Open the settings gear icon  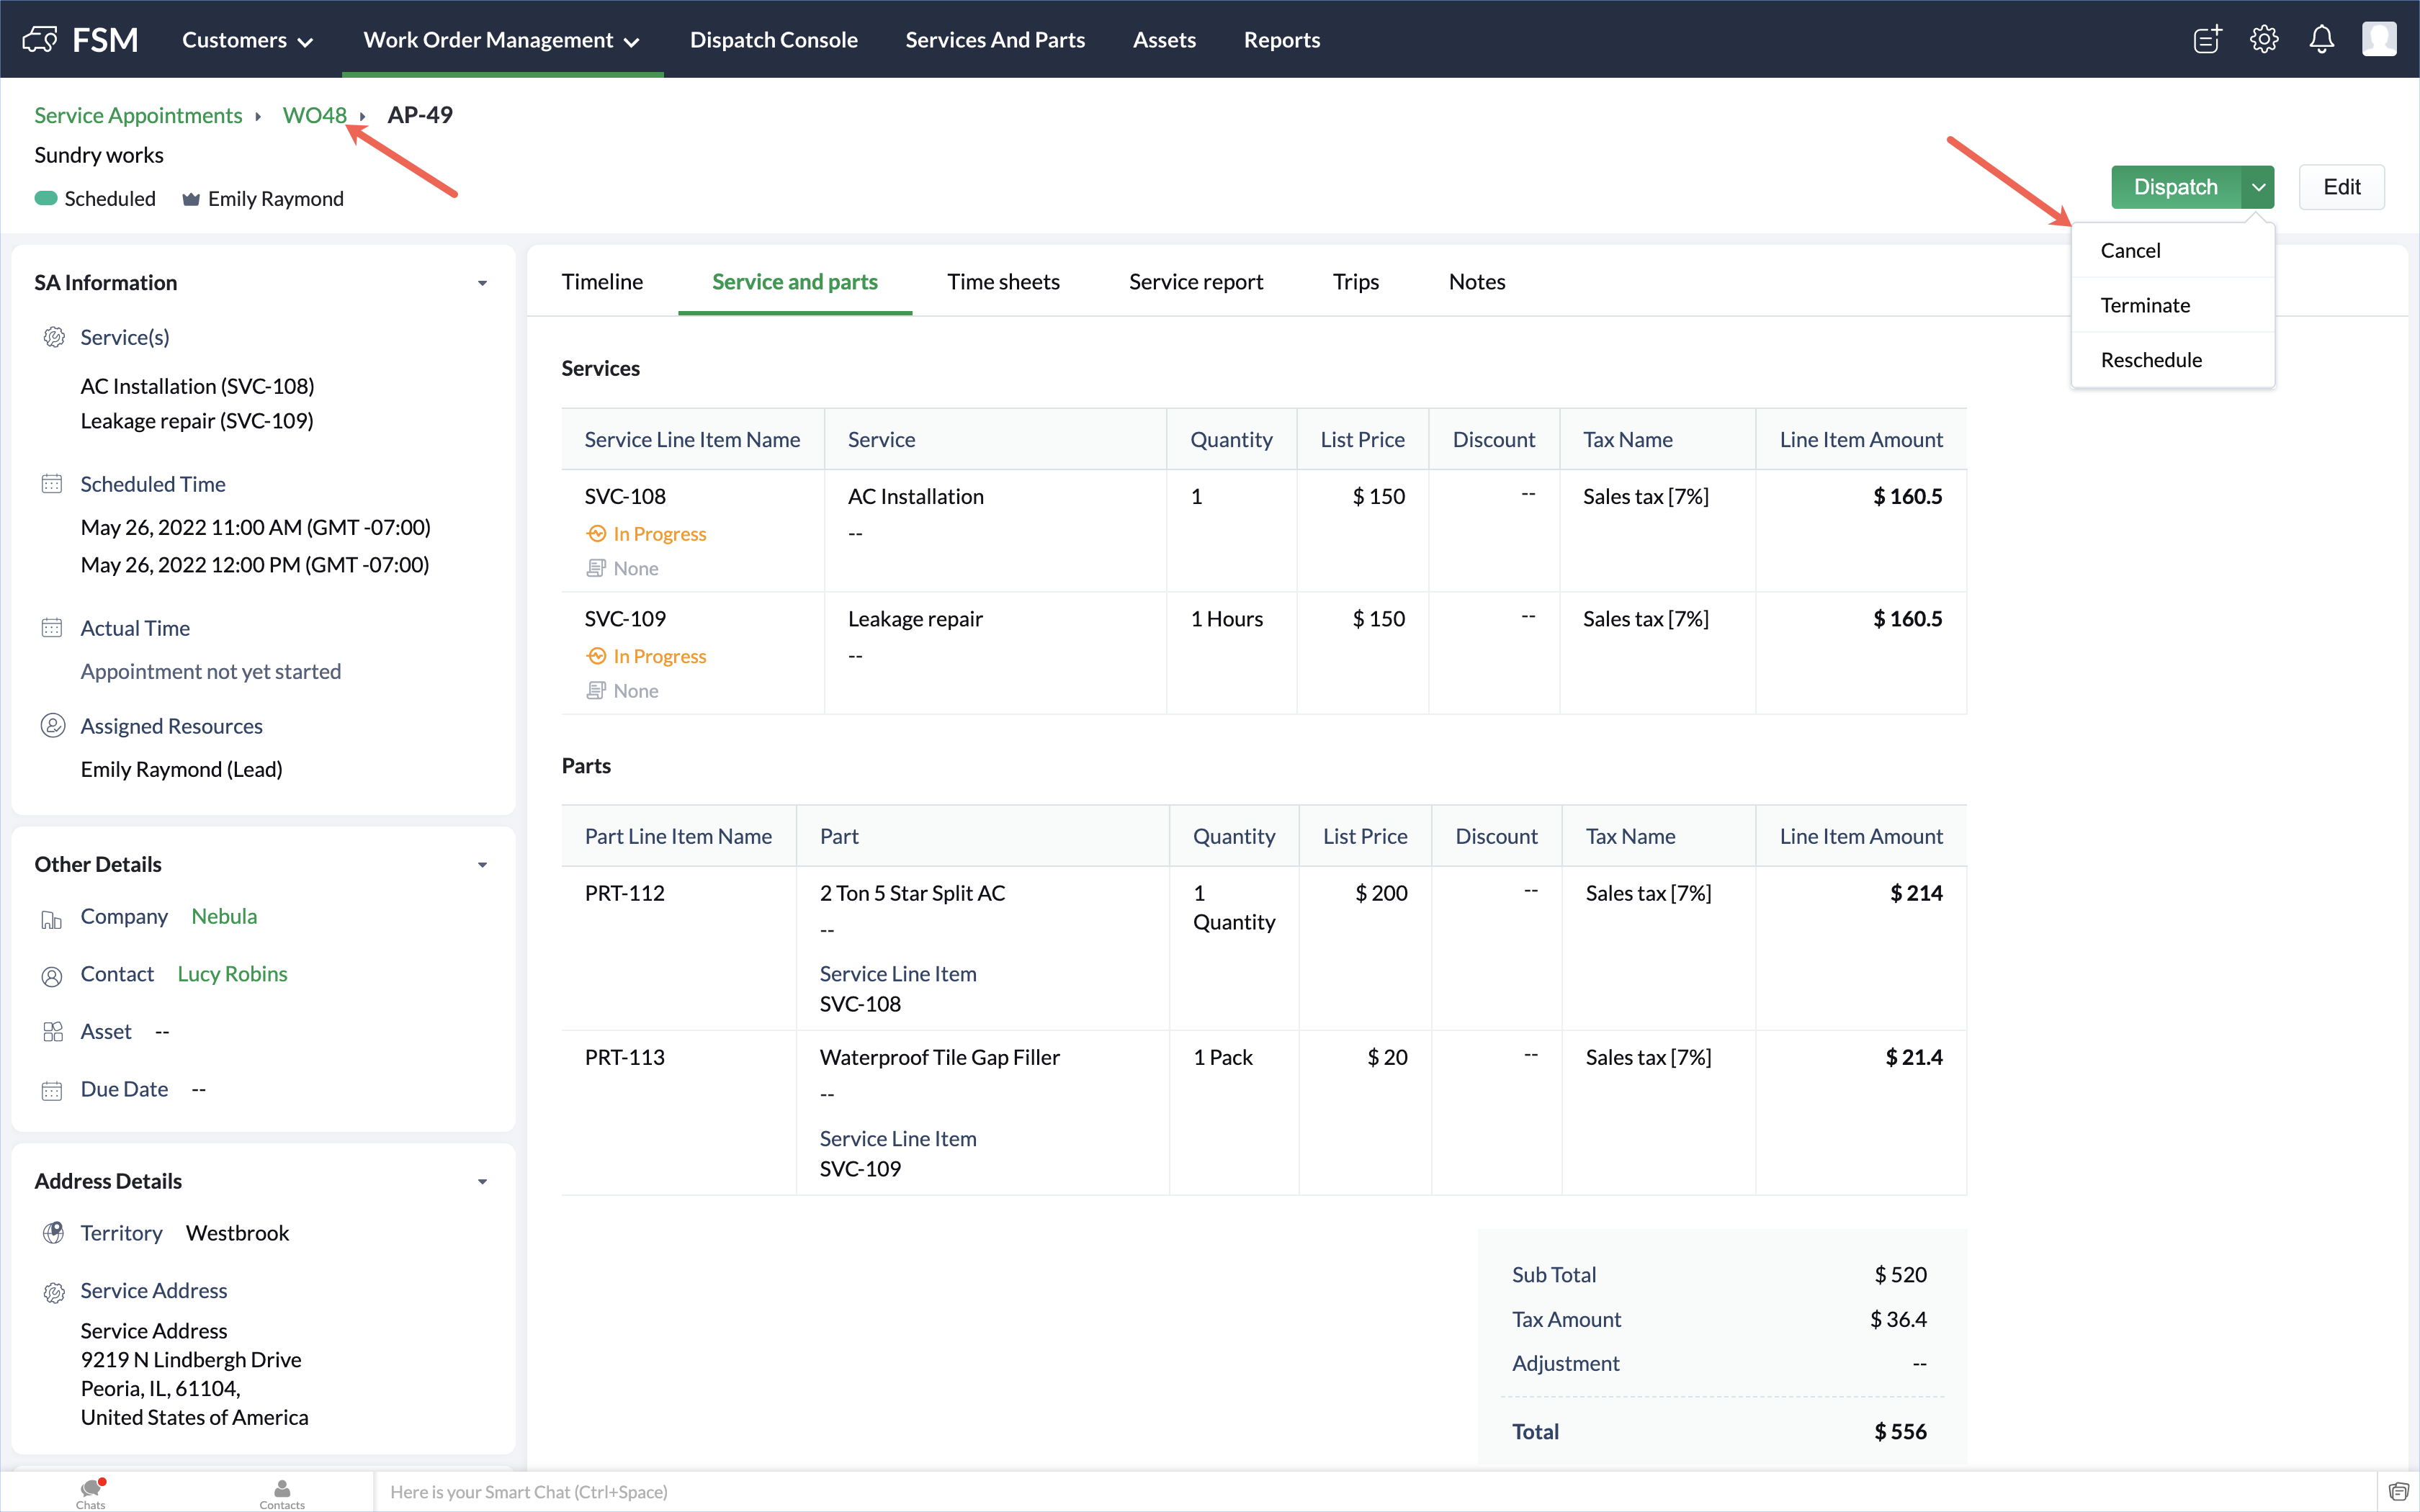pos(2264,40)
